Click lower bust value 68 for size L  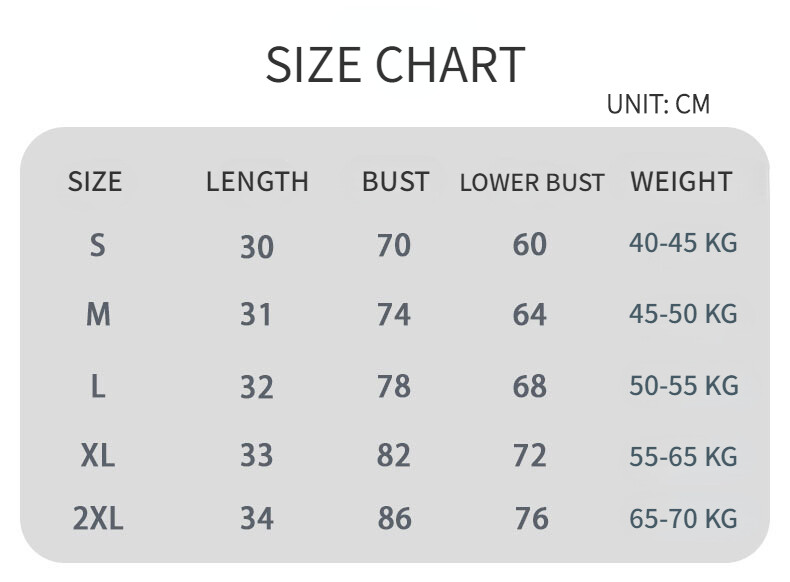(x=530, y=386)
